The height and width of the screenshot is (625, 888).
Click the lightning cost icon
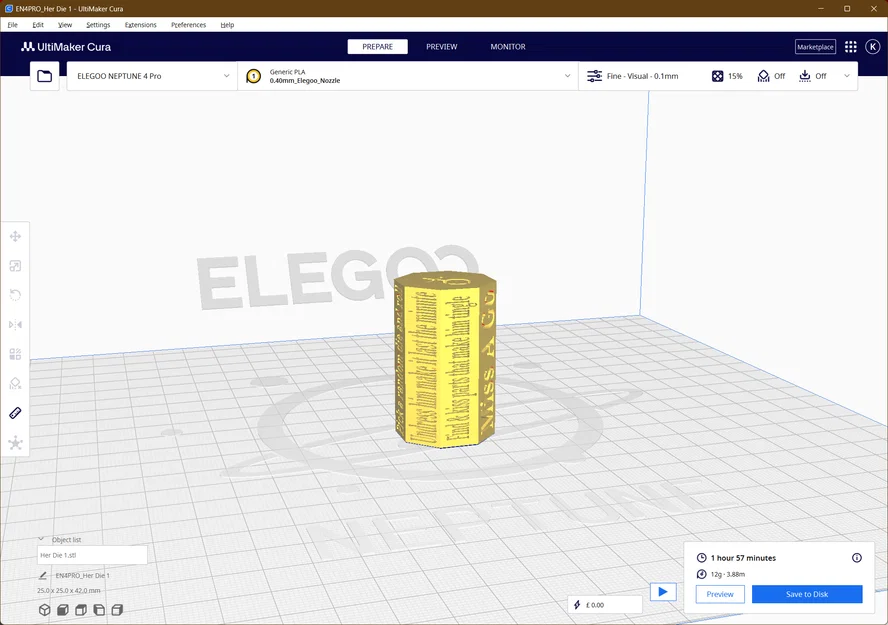(577, 605)
